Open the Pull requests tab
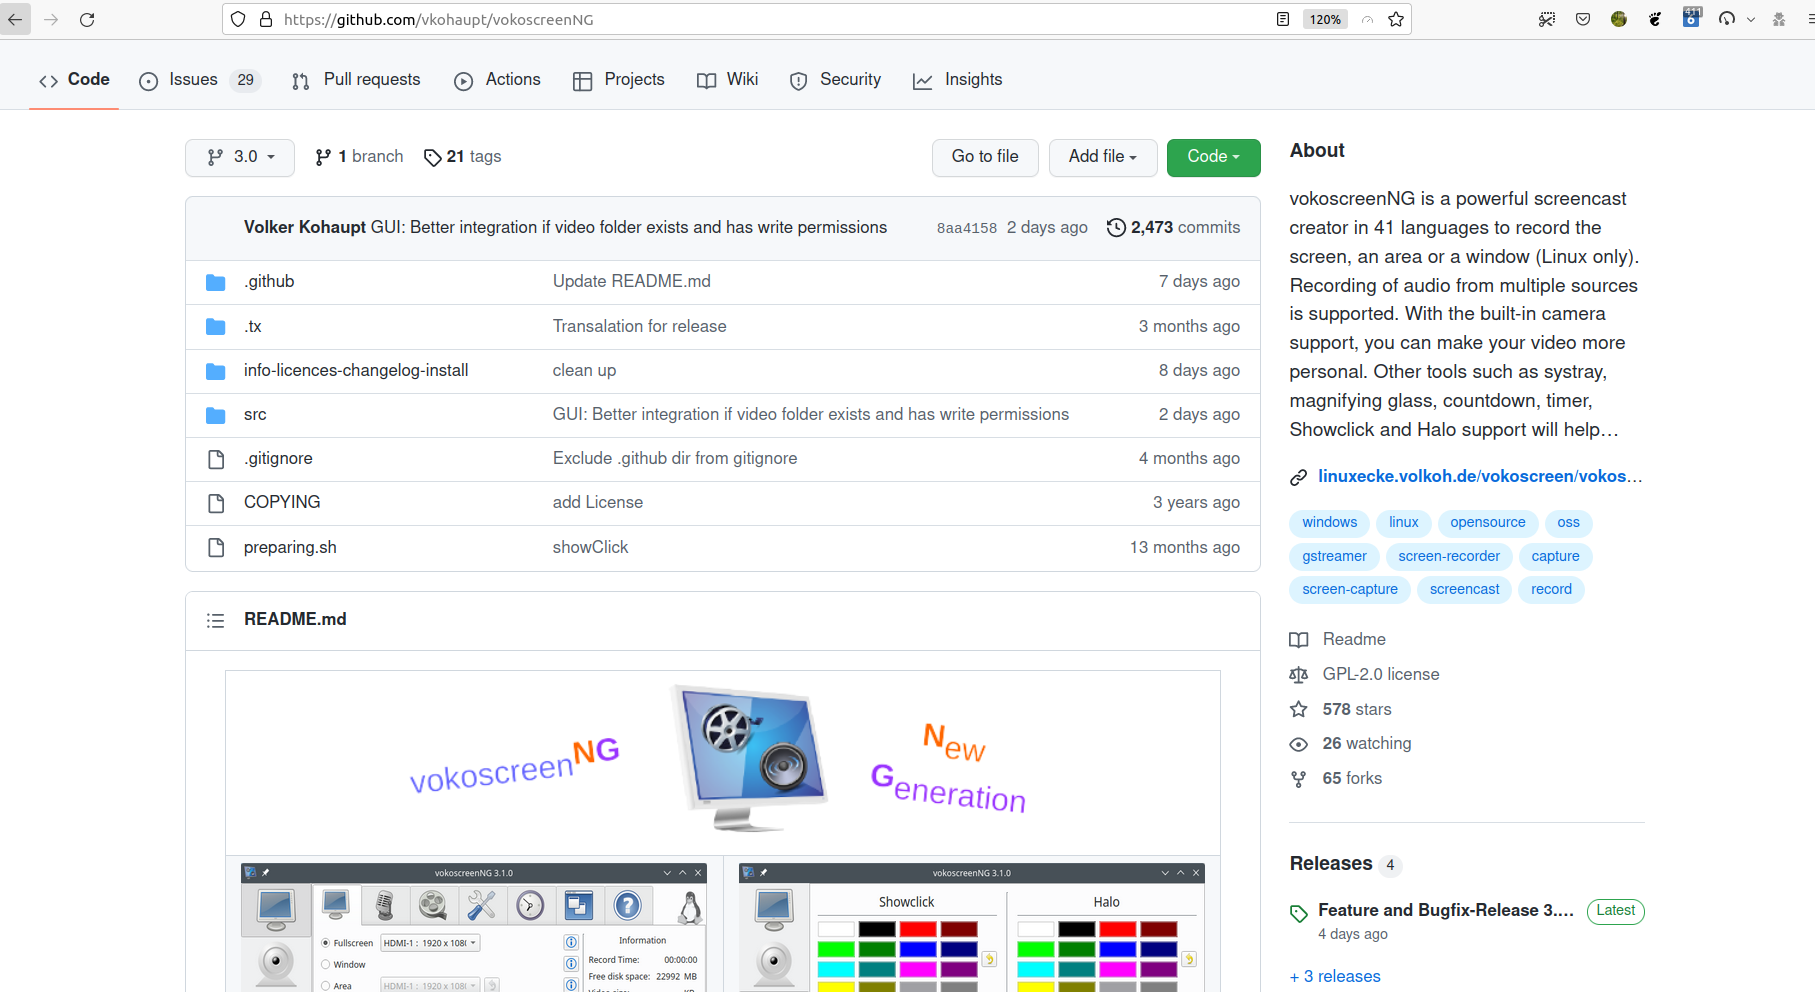Screen dimensions: 1815x992 pos(356,80)
